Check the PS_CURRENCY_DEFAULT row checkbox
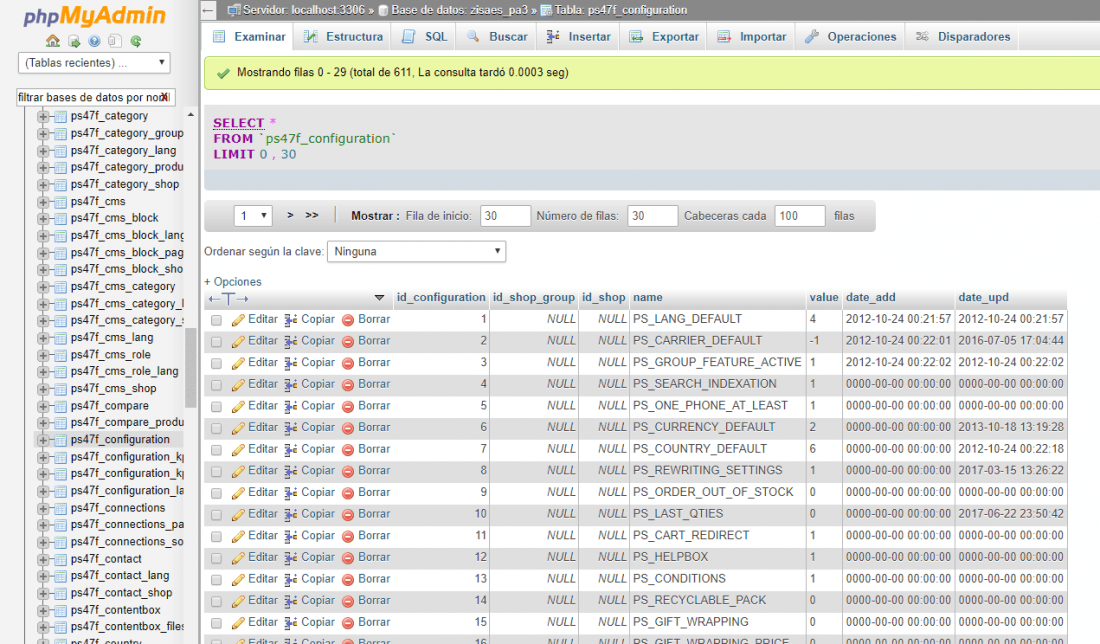Image resolution: width=1100 pixels, height=644 pixels. pos(217,428)
